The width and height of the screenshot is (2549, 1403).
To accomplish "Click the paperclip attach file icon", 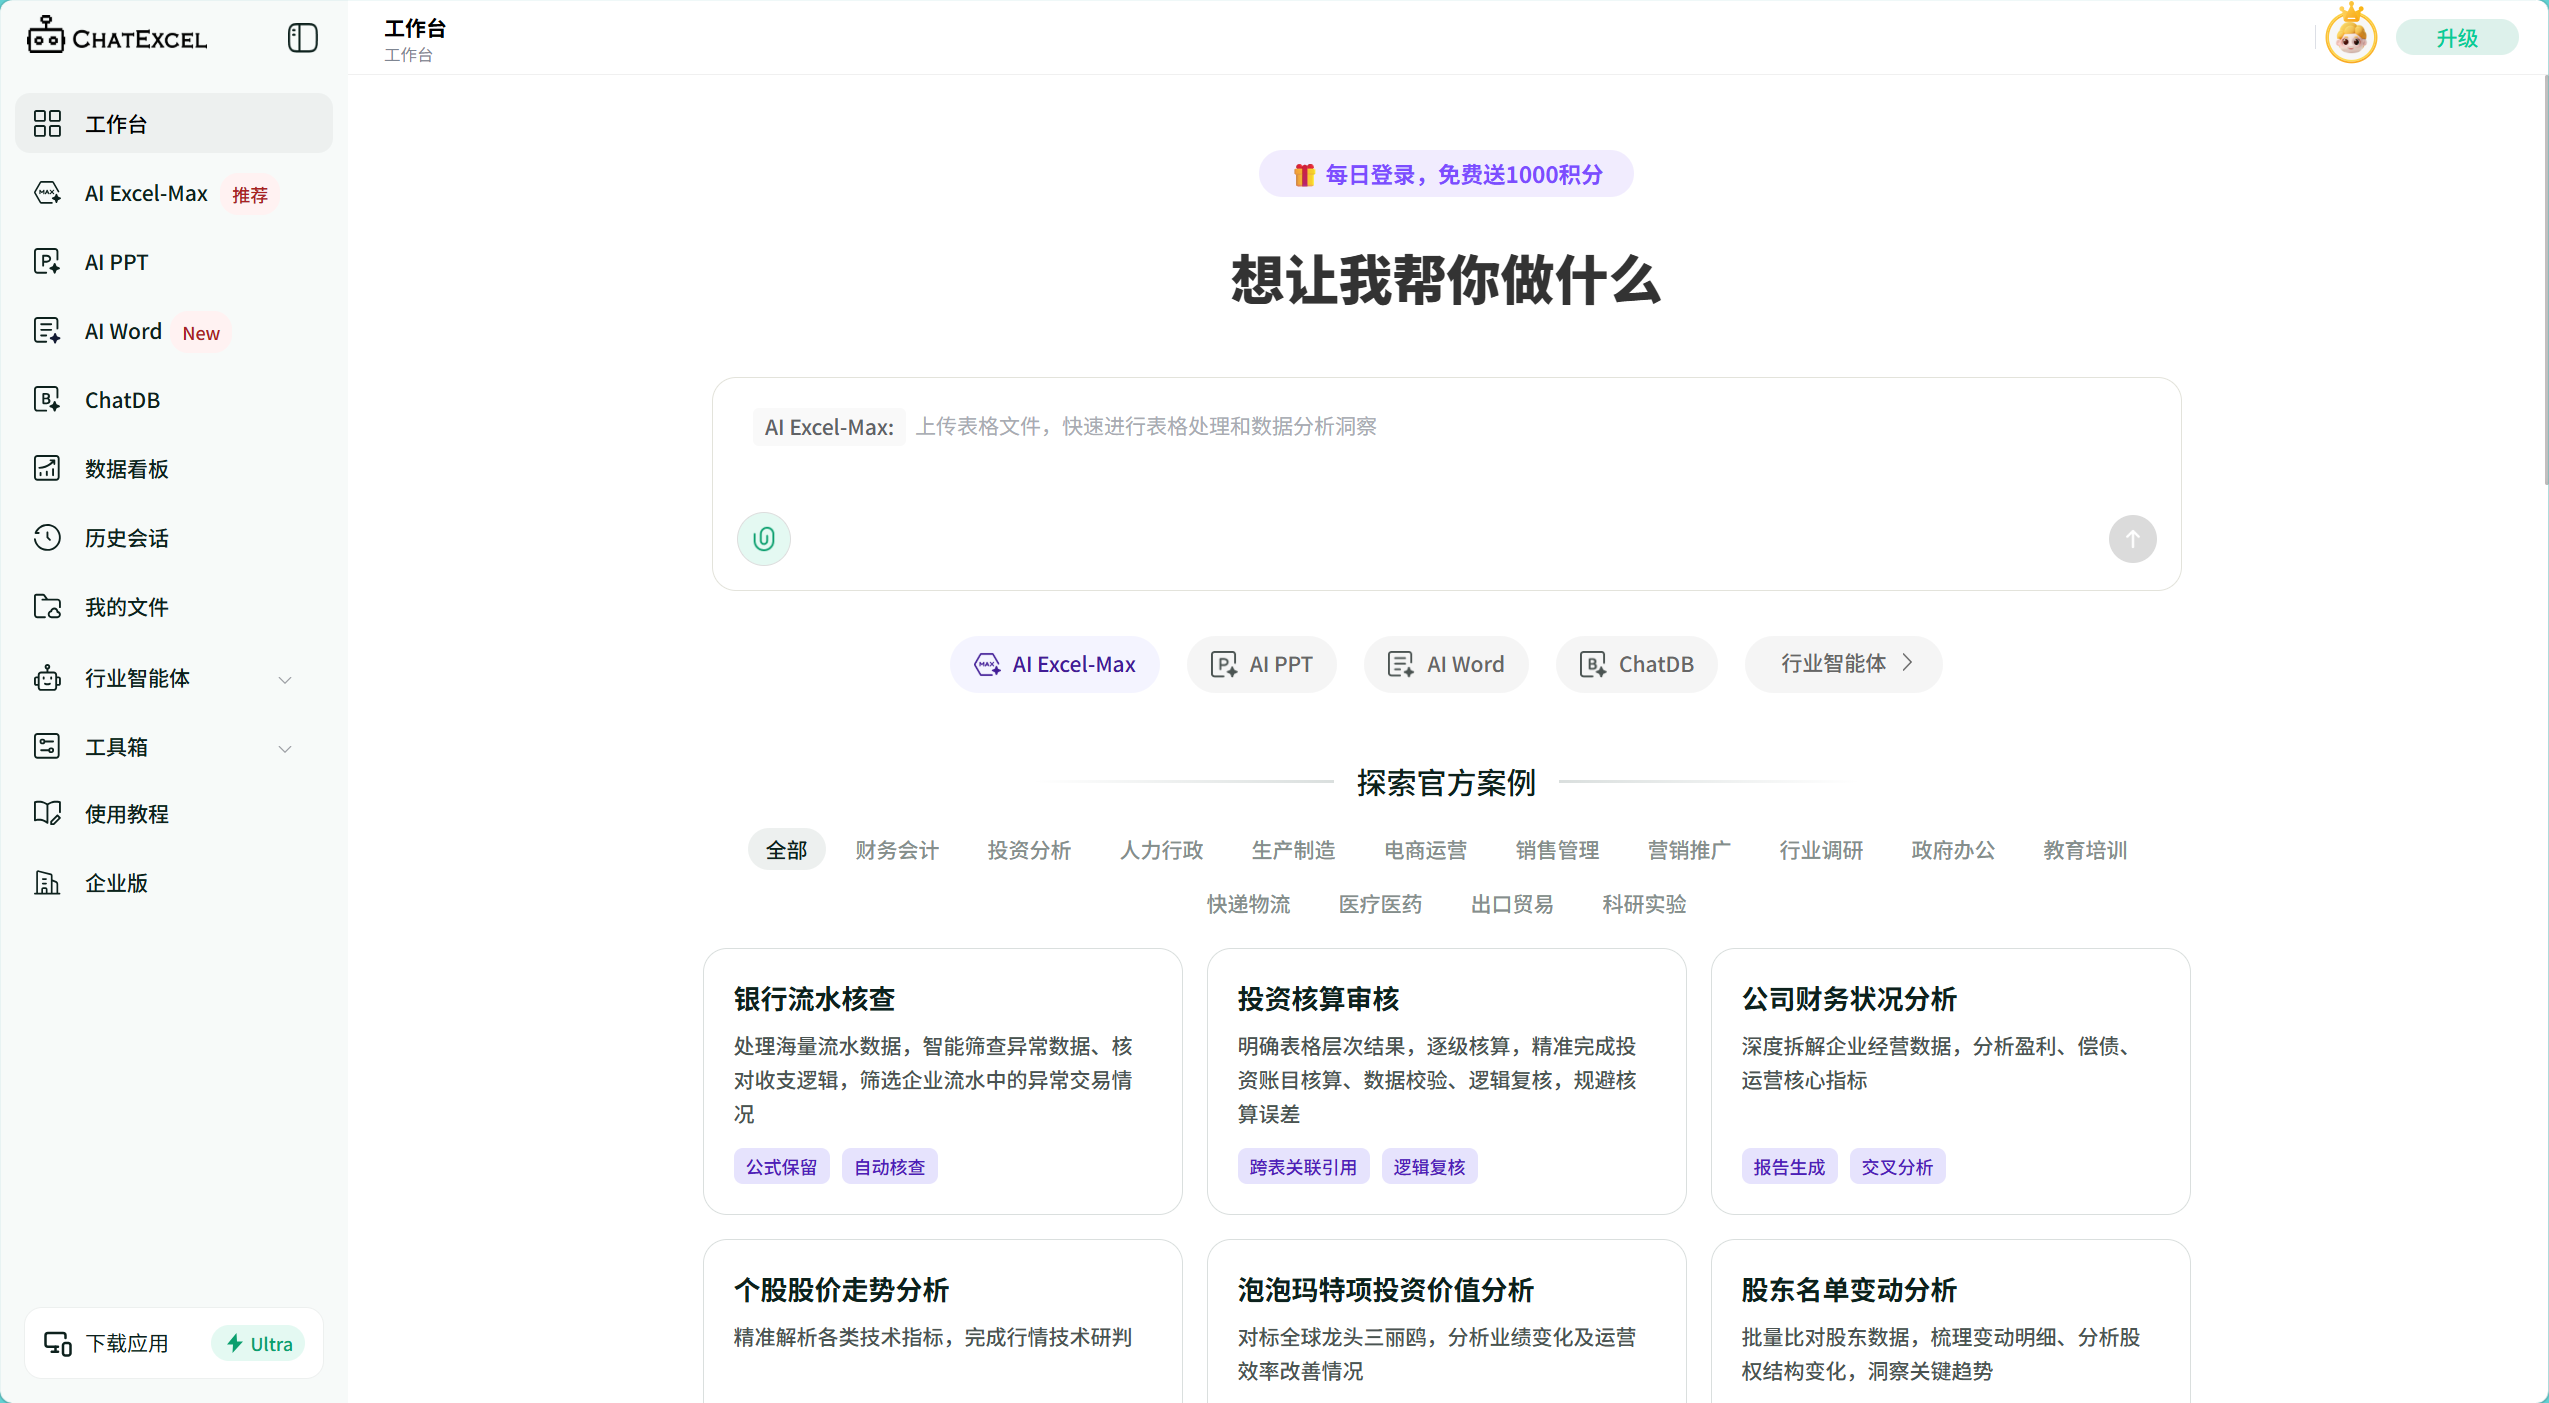I will [764, 539].
